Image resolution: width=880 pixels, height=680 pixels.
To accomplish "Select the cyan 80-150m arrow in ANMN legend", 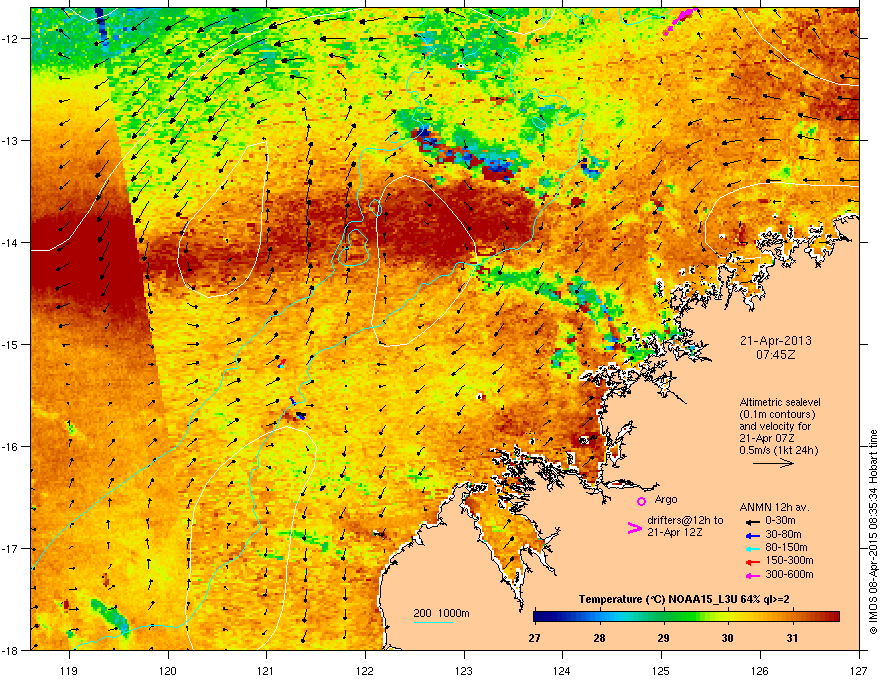I will tap(753, 549).
